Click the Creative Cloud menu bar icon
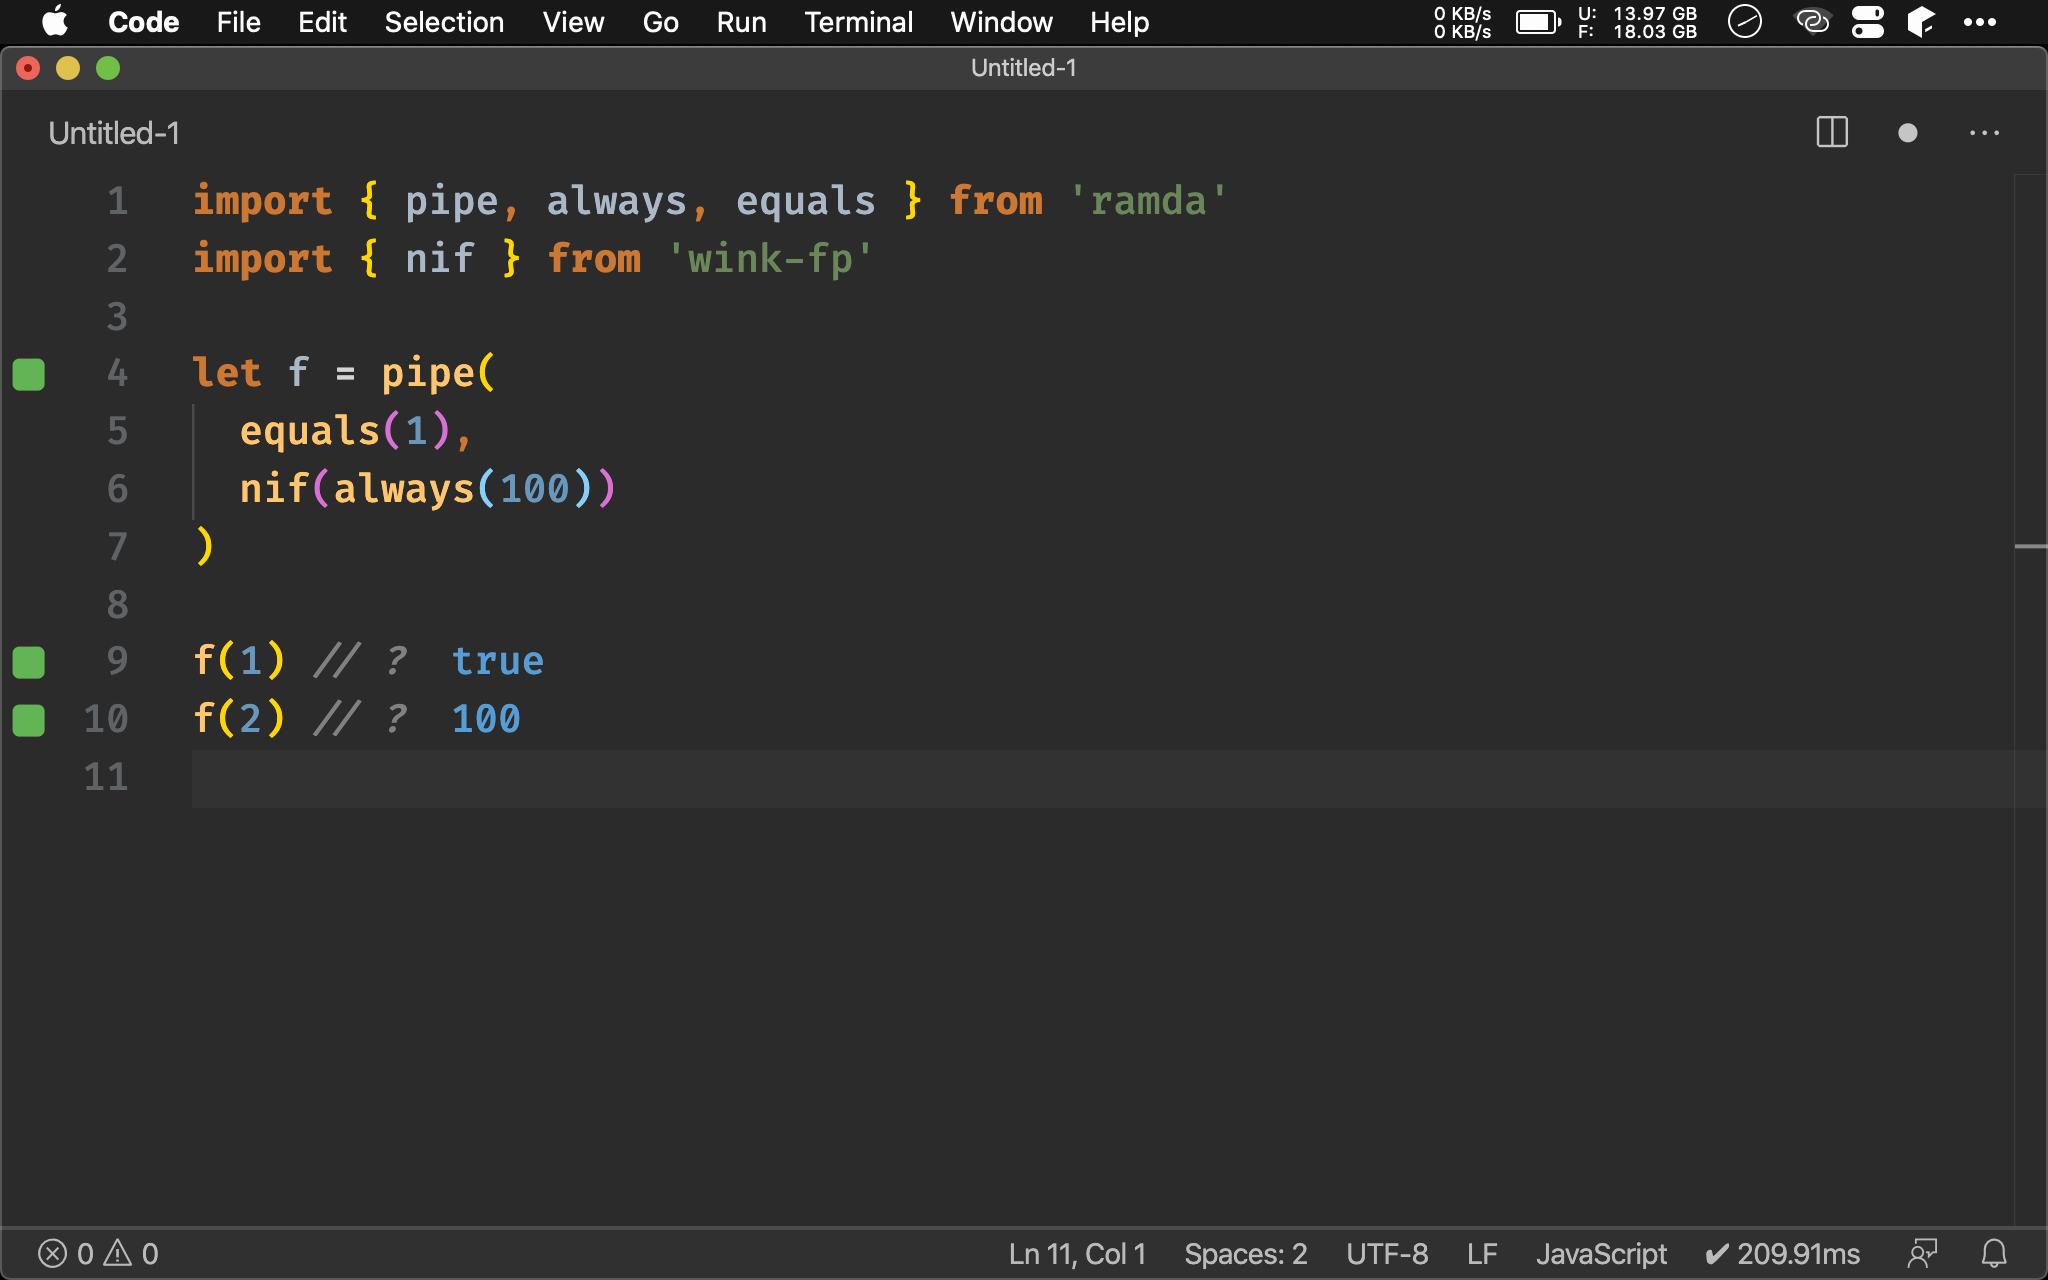Image resolution: width=2048 pixels, height=1280 pixels. point(1812,22)
